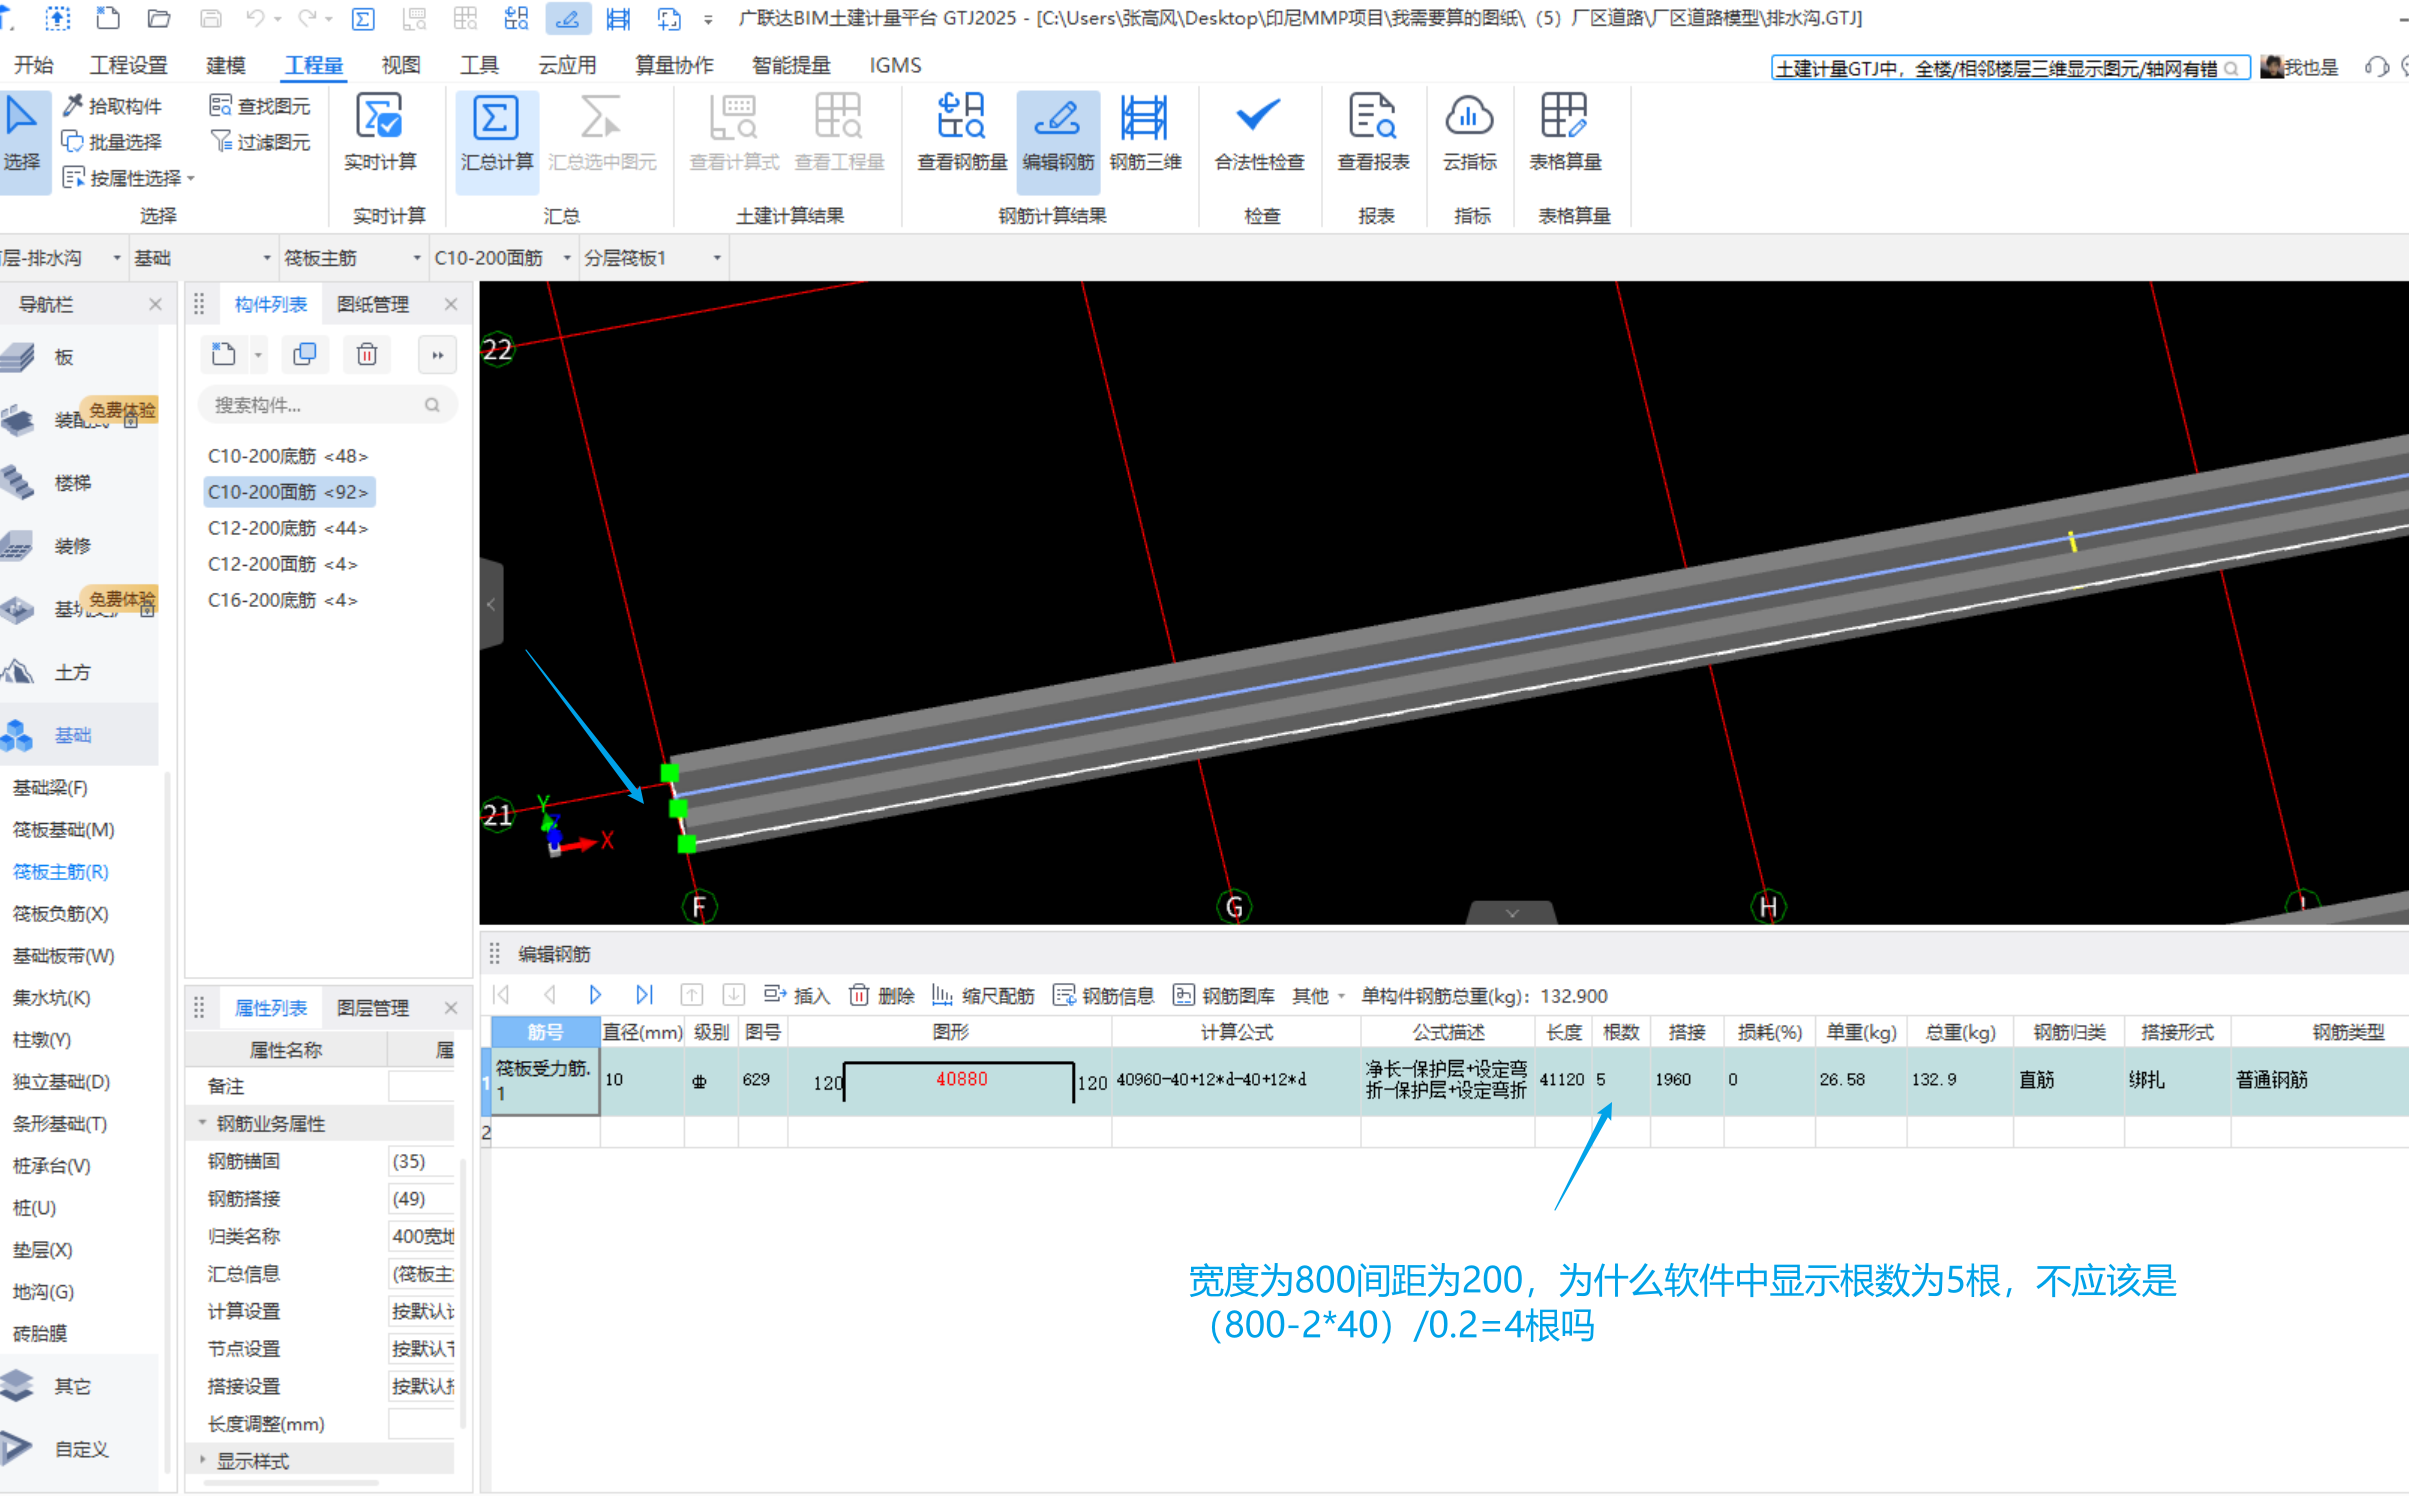Image resolution: width=2409 pixels, height=1496 pixels.
Task: Select C16-200底筋 <4> in component list
Action: pyautogui.click(x=282, y=600)
